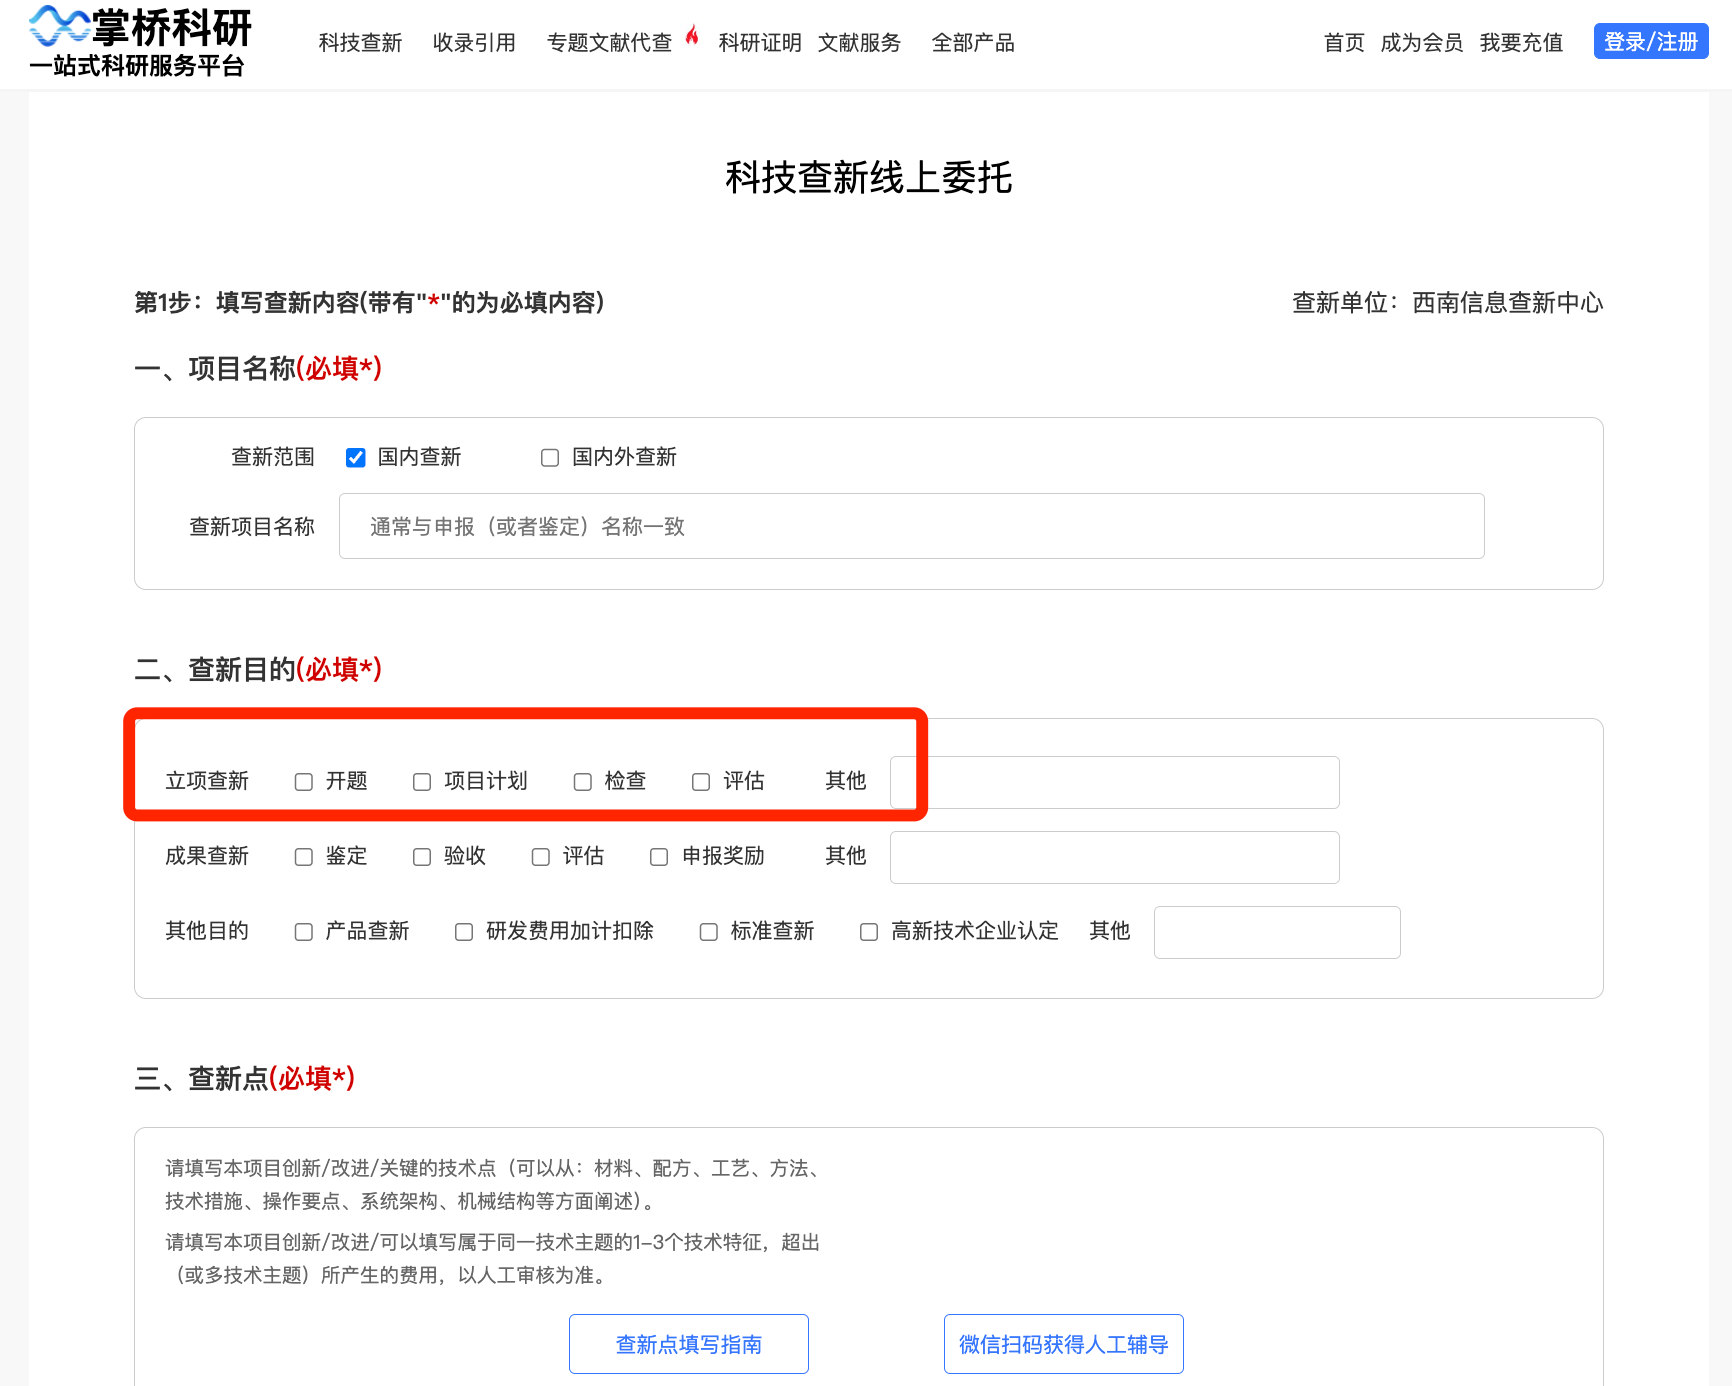This screenshot has height=1386, width=1732.
Task: Click the 科技查新线上委托 heading
Action: [x=868, y=178]
